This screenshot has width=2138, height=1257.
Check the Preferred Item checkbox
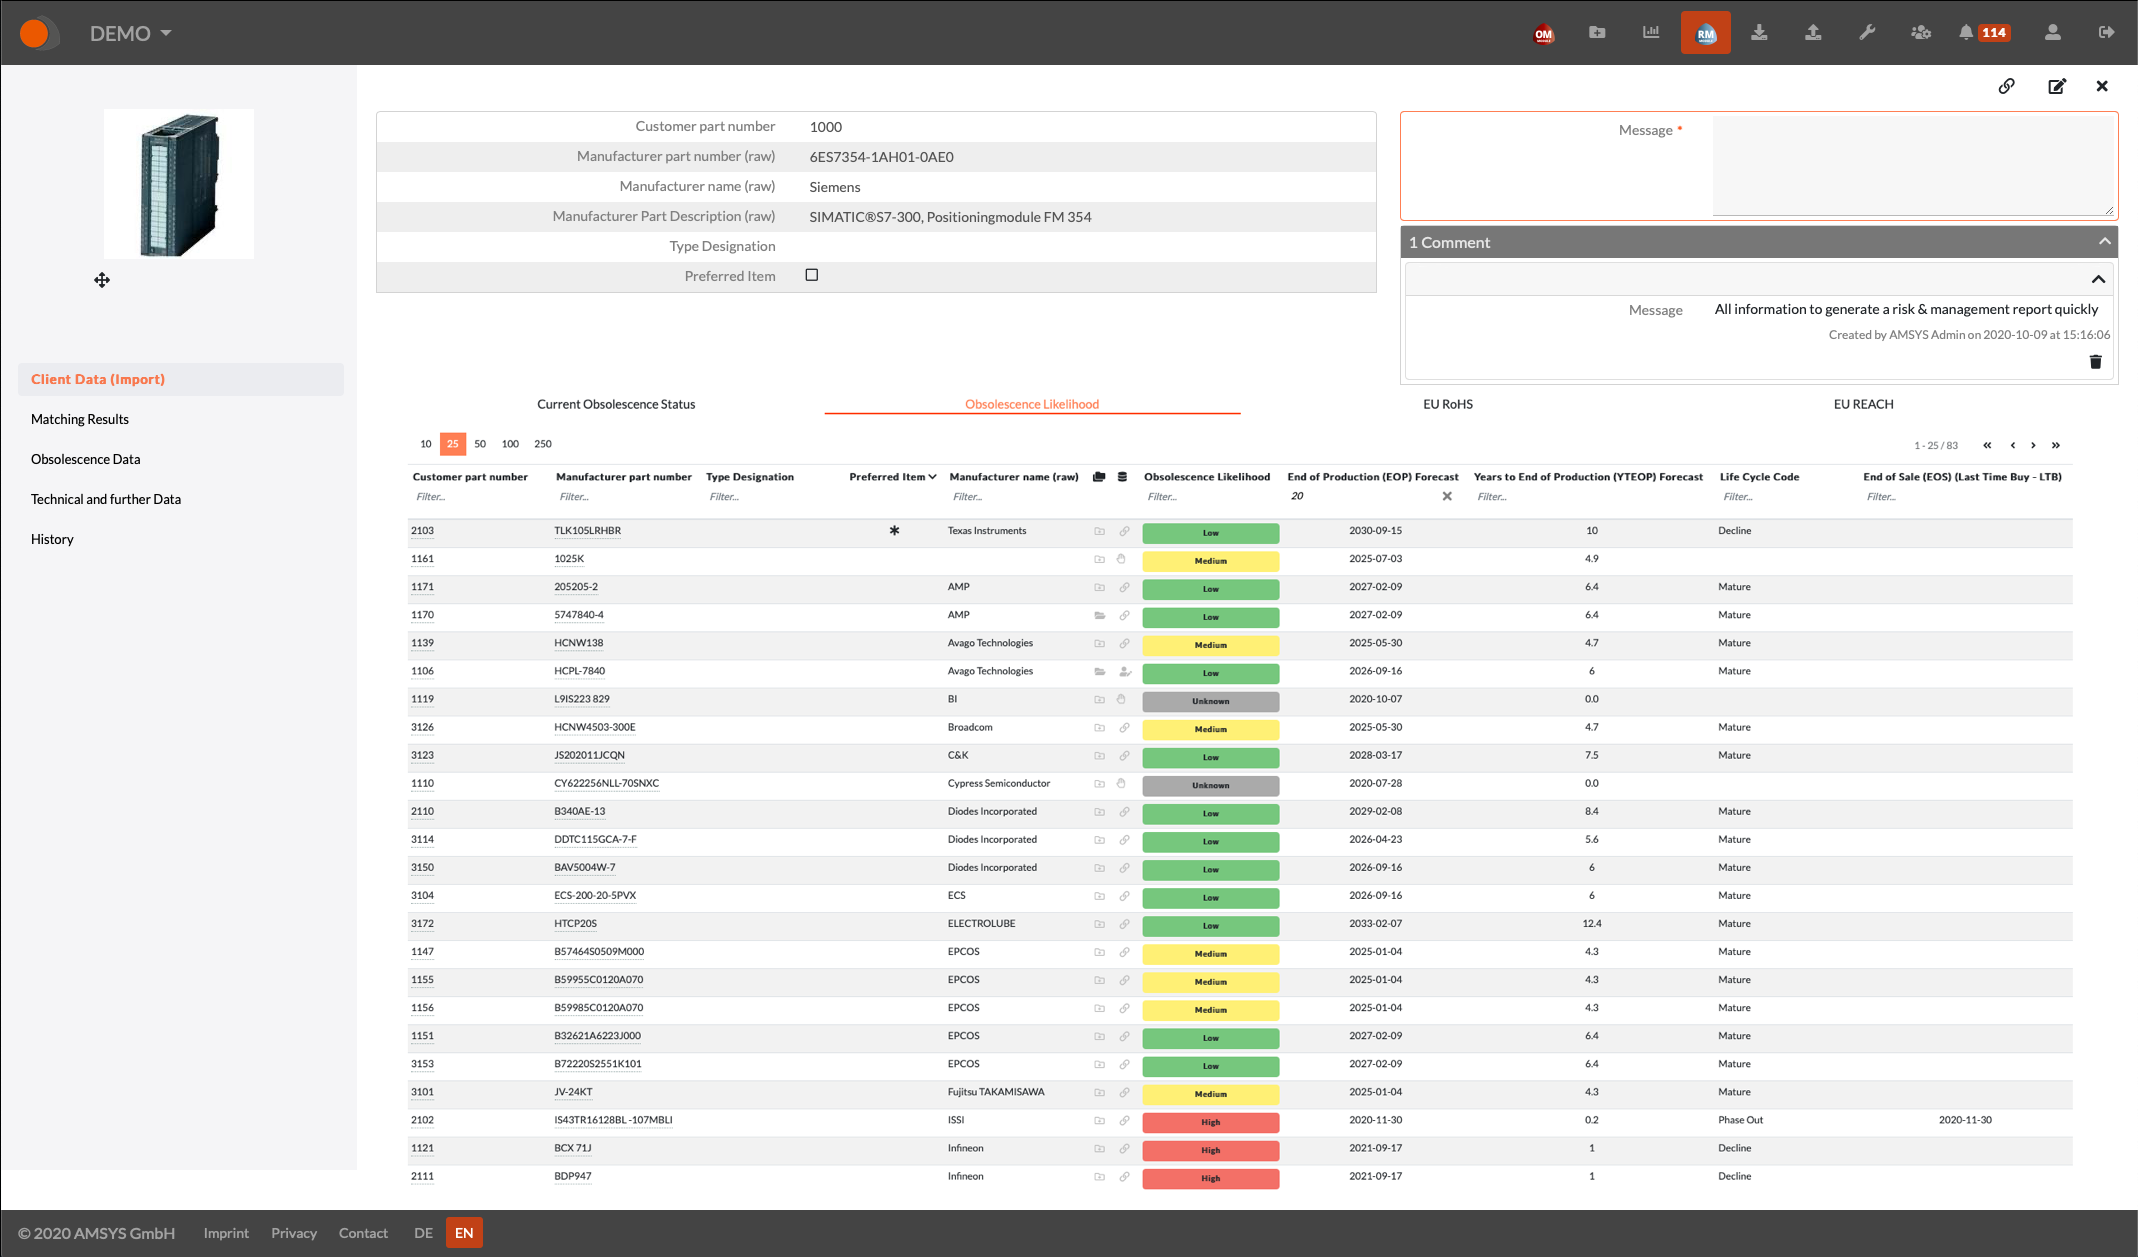811,274
